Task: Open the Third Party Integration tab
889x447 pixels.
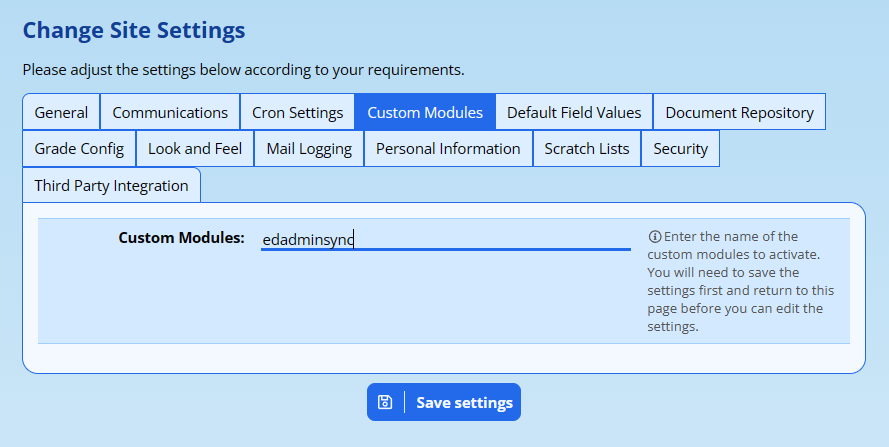Action: coord(111,185)
